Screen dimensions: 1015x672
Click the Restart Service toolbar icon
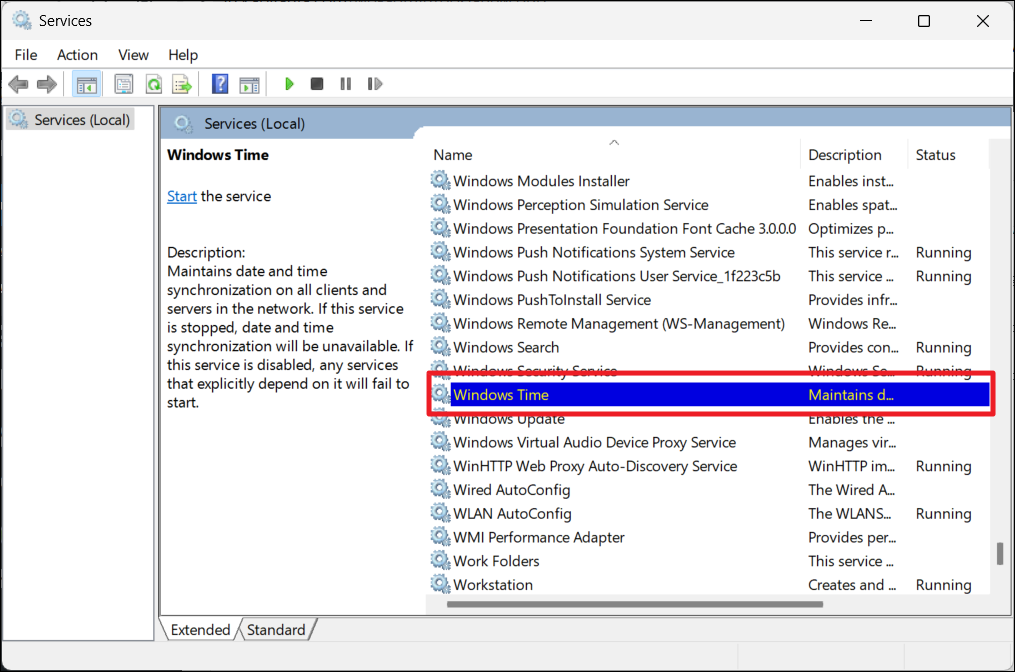pyautogui.click(x=375, y=84)
